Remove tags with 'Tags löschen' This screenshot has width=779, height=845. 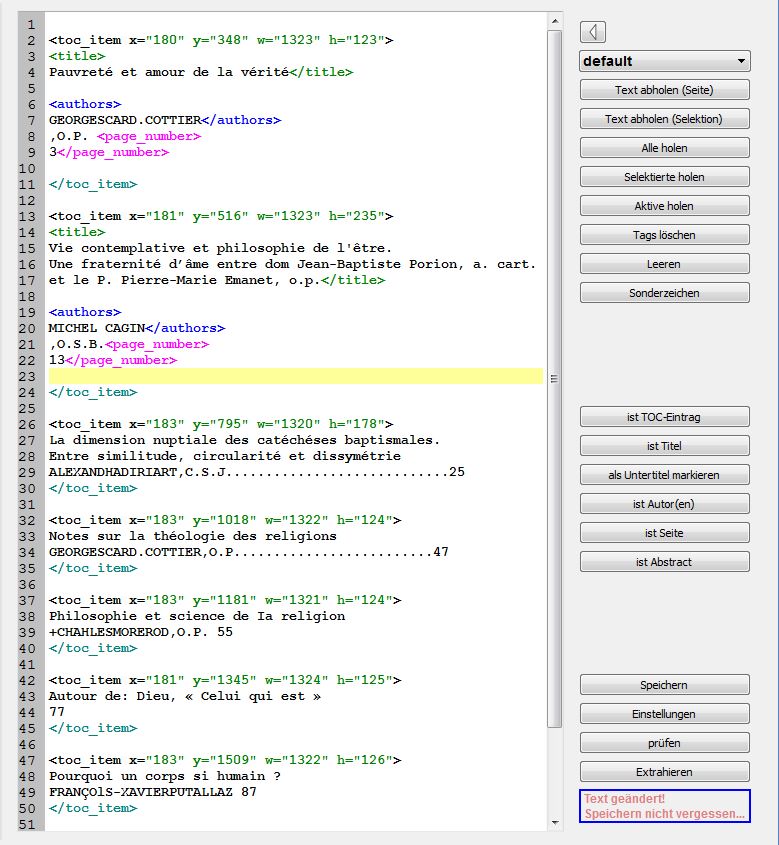(664, 236)
